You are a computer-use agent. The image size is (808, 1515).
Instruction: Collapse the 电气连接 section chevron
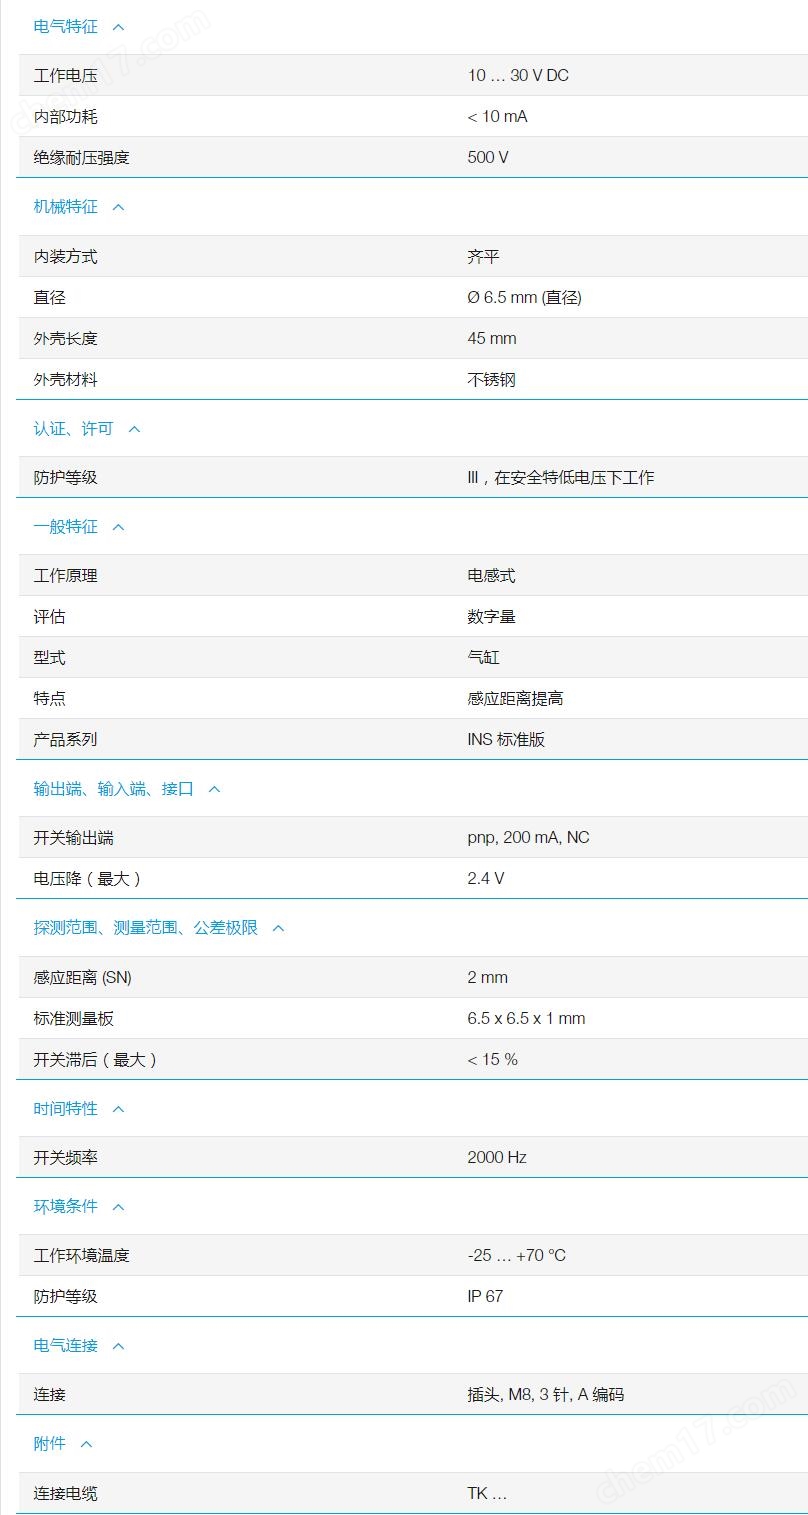click(x=118, y=1346)
